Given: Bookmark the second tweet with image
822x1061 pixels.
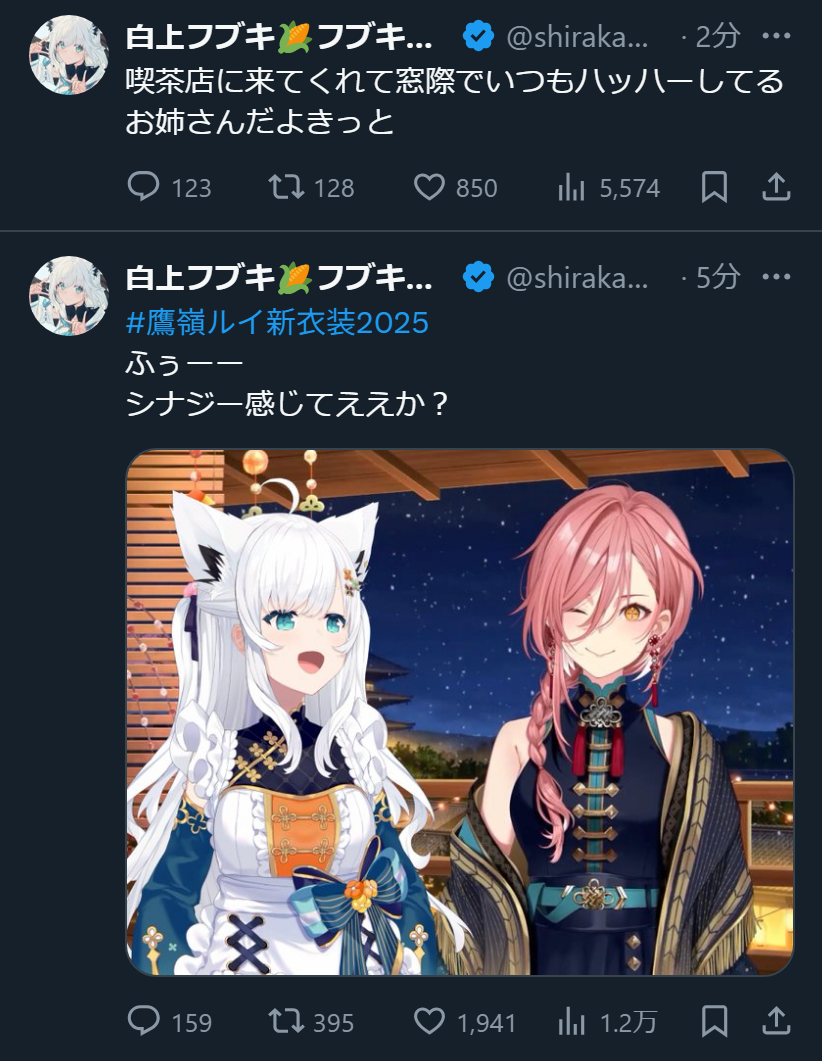Looking at the screenshot, I should (714, 1021).
